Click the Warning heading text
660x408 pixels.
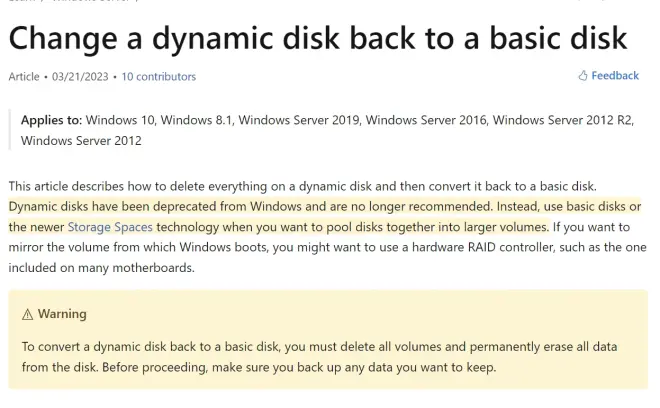click(62, 314)
